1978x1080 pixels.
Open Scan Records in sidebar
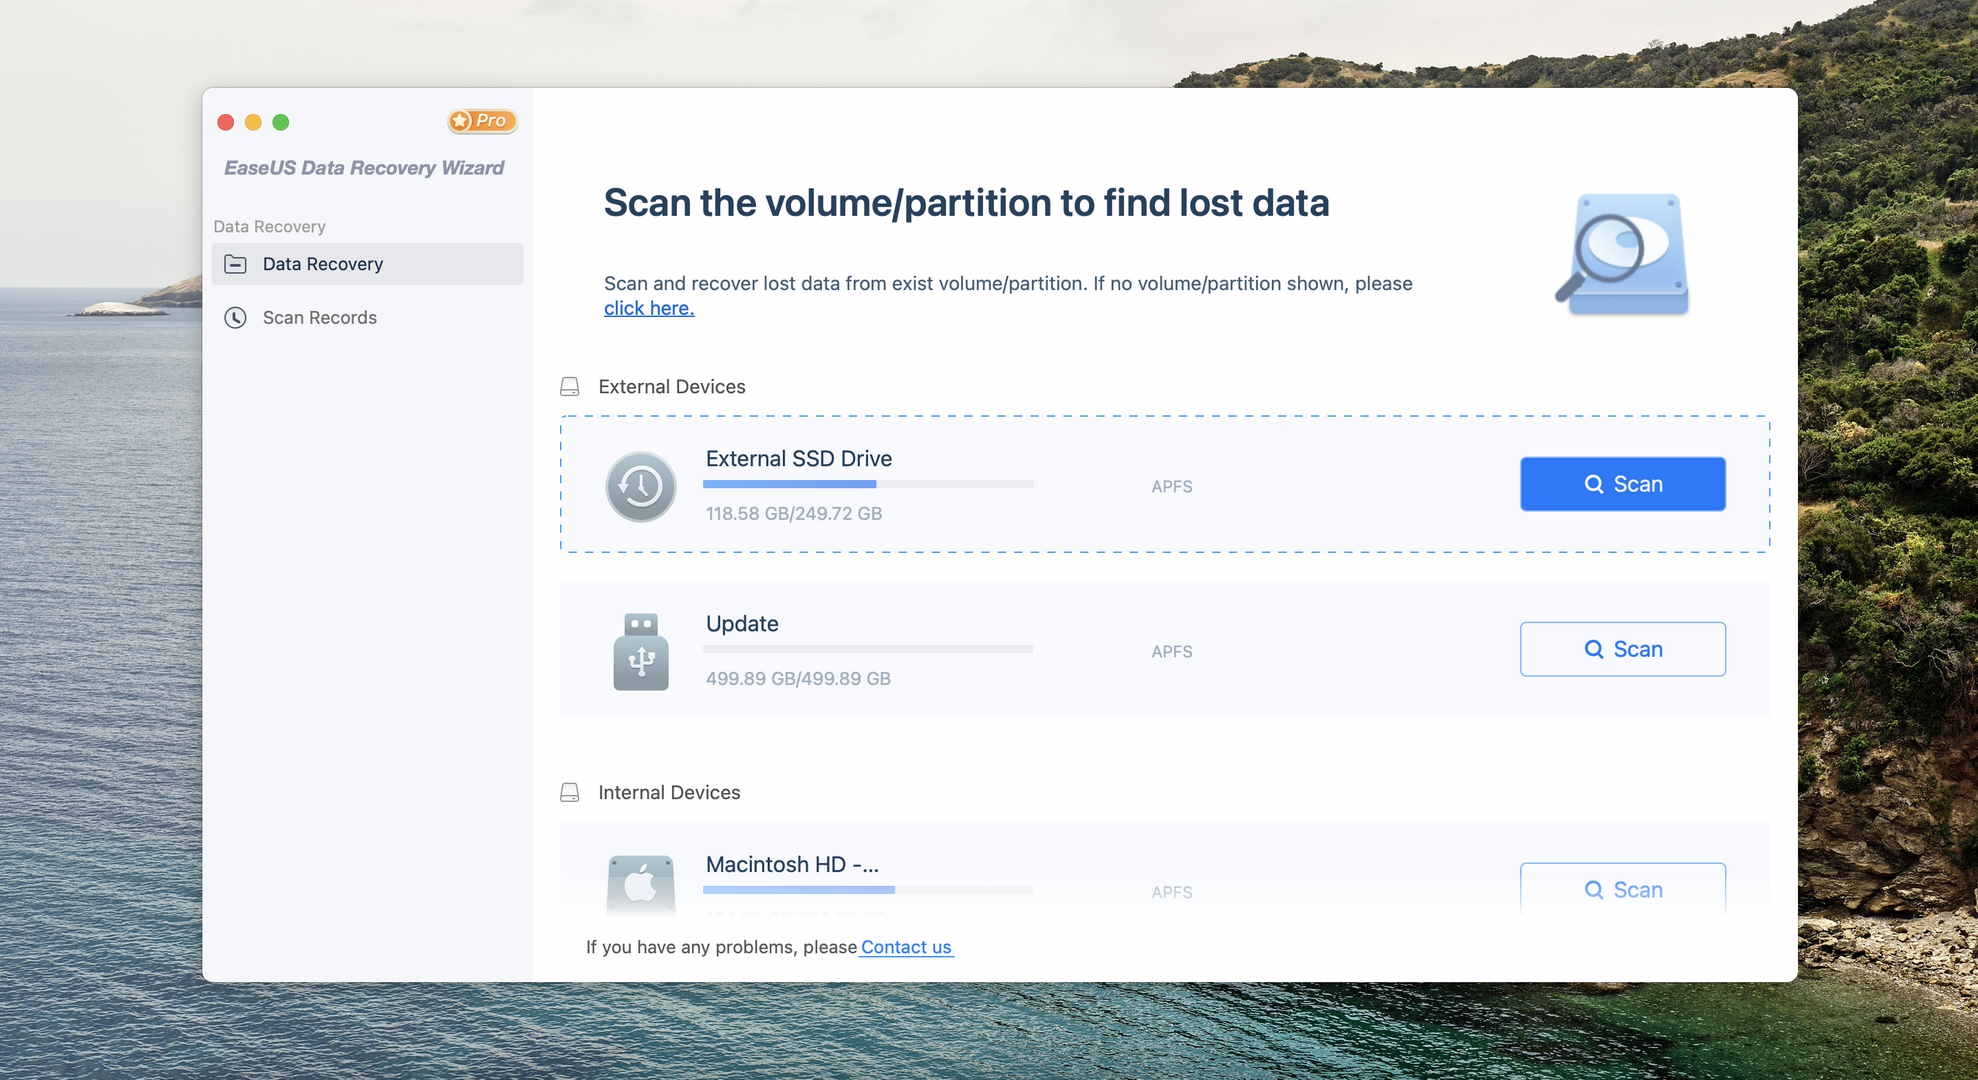[367, 318]
